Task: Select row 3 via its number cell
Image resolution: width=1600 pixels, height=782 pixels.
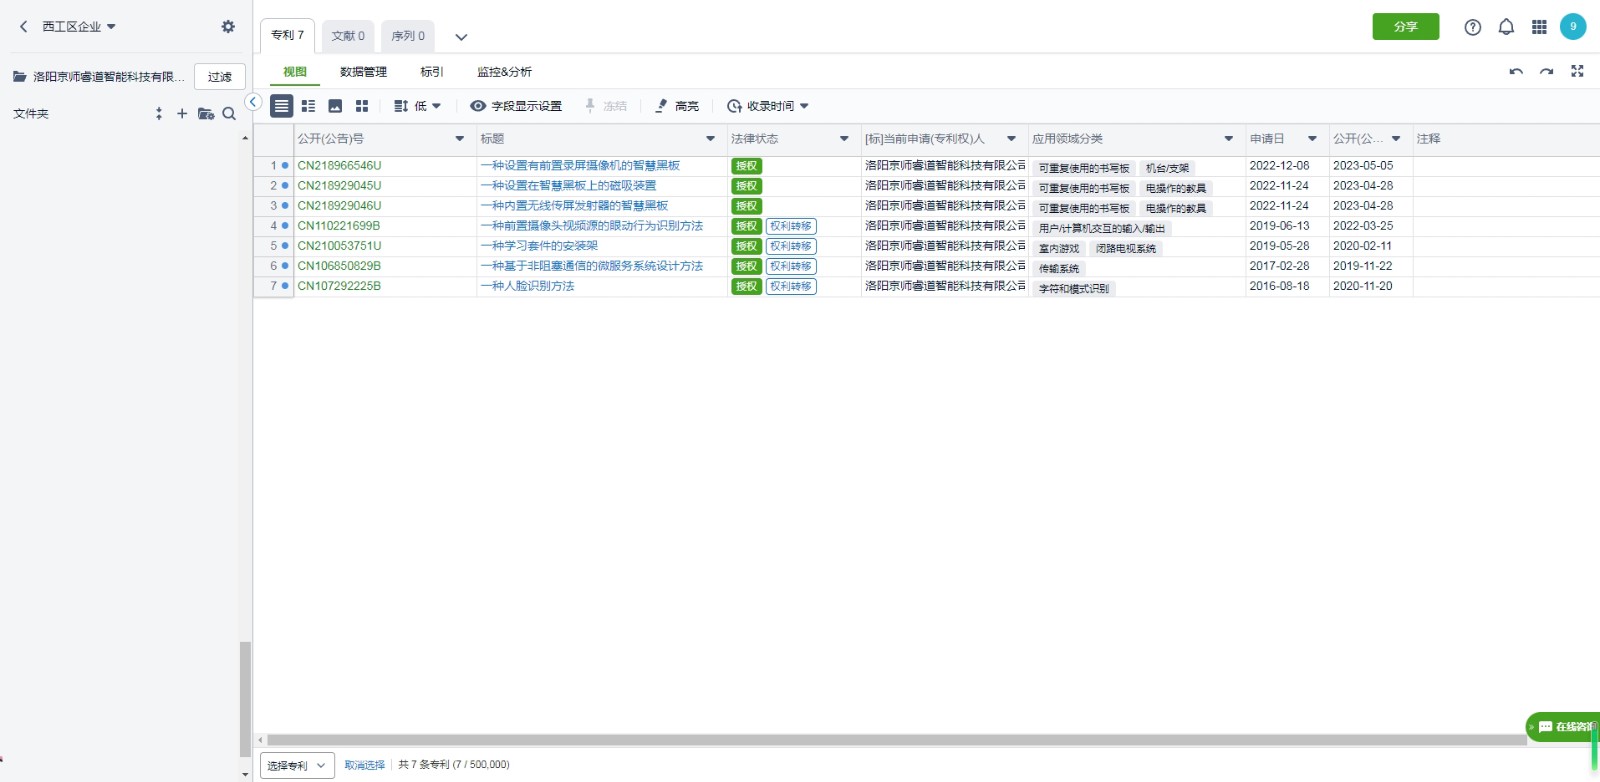Action: click(x=273, y=206)
